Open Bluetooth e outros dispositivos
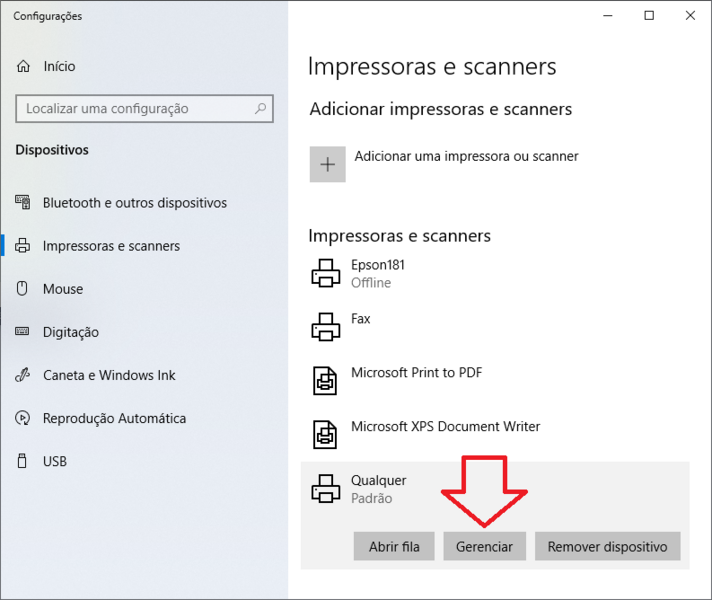712x600 pixels. (x=135, y=203)
